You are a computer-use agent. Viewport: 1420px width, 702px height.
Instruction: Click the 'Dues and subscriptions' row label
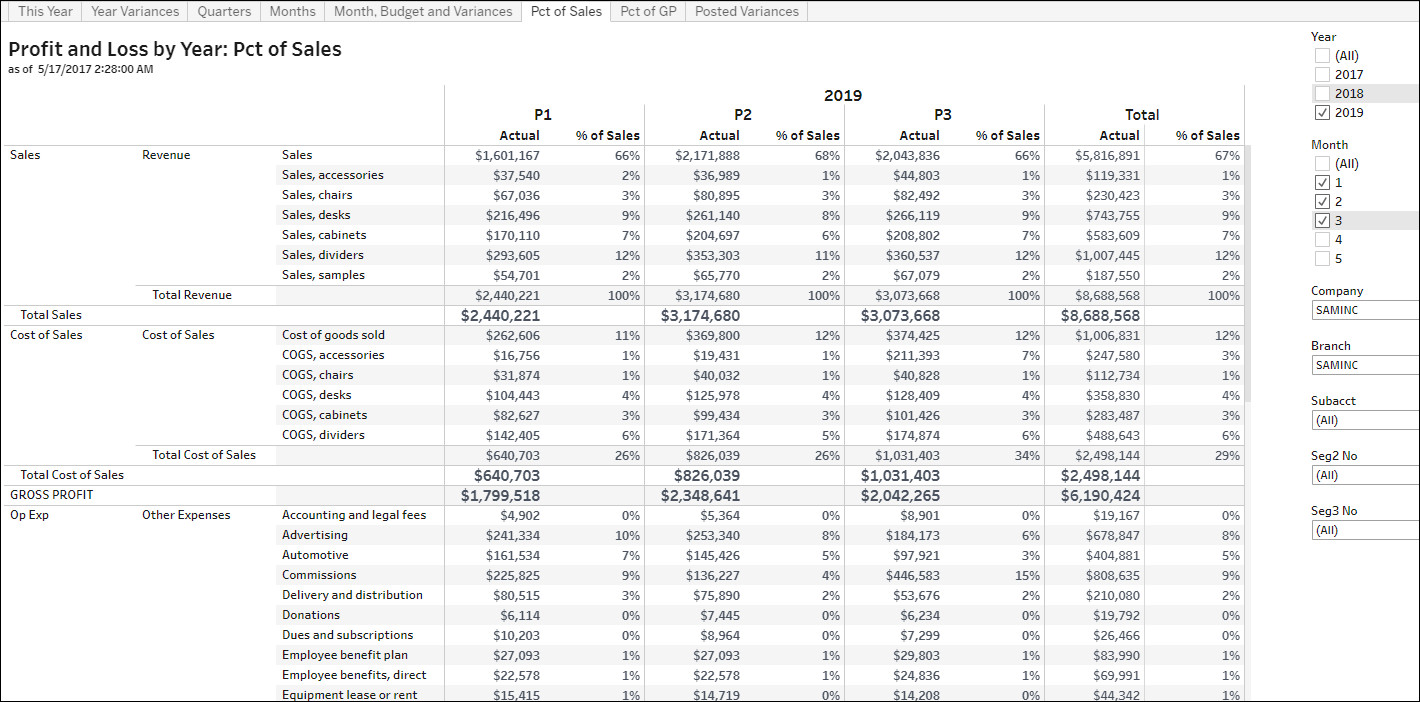point(347,635)
